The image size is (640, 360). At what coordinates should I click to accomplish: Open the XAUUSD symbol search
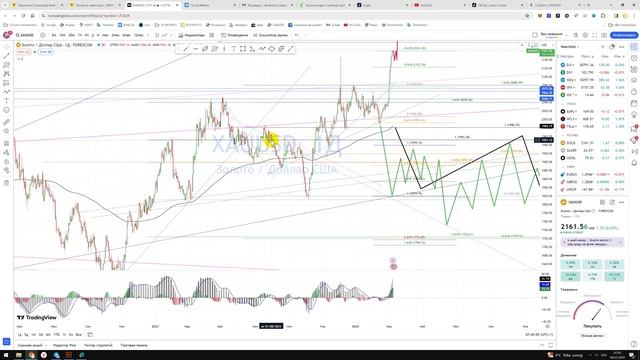coord(25,35)
